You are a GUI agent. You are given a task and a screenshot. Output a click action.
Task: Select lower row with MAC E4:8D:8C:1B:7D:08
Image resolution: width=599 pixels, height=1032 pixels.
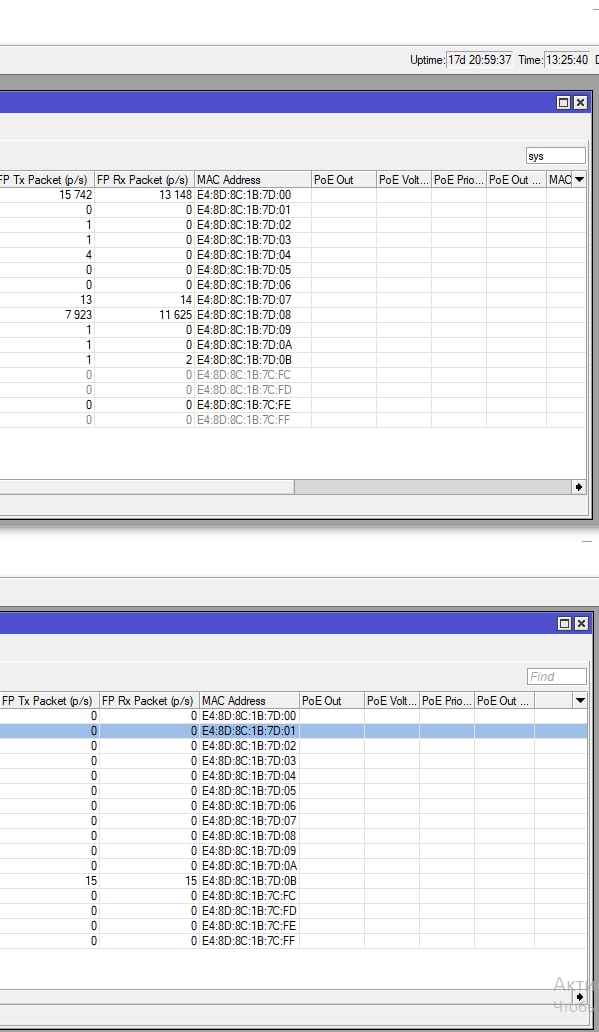[x=294, y=836]
